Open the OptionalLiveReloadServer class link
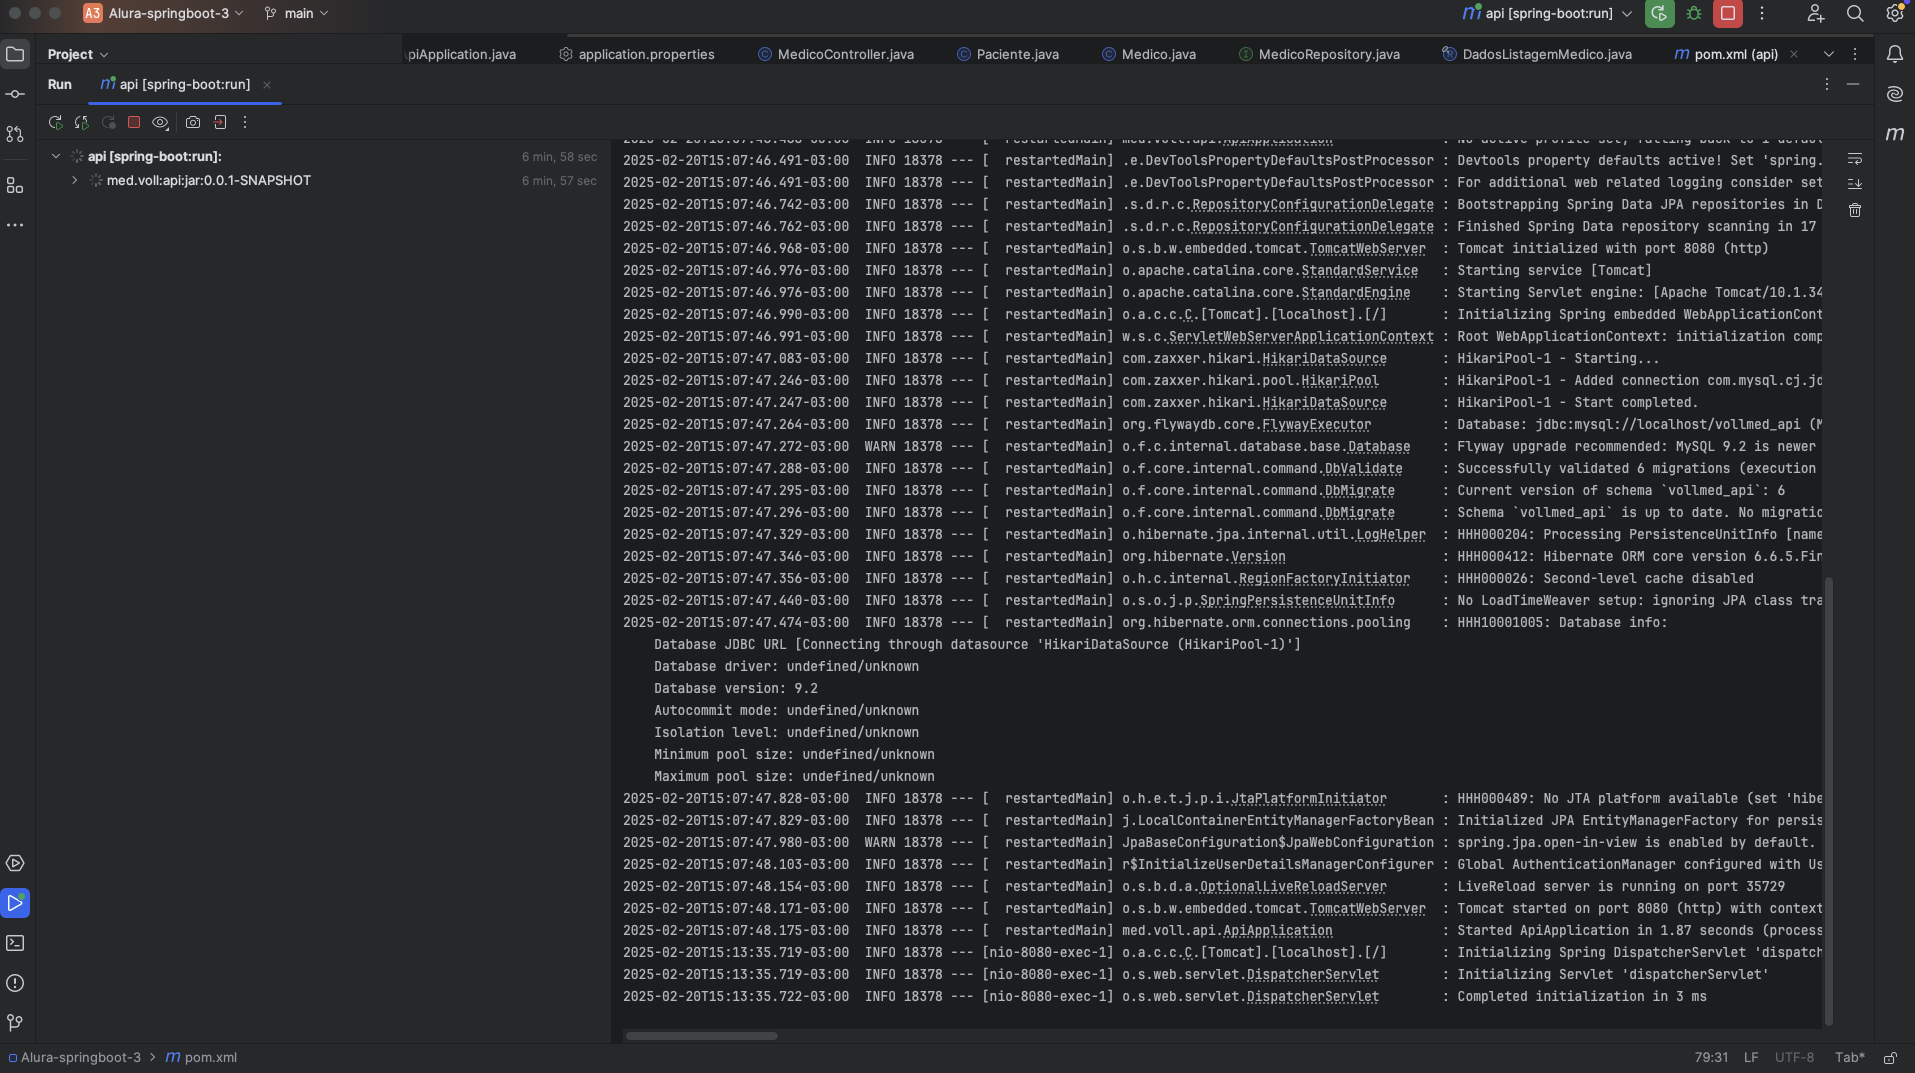The image size is (1915, 1073). [x=1293, y=886]
